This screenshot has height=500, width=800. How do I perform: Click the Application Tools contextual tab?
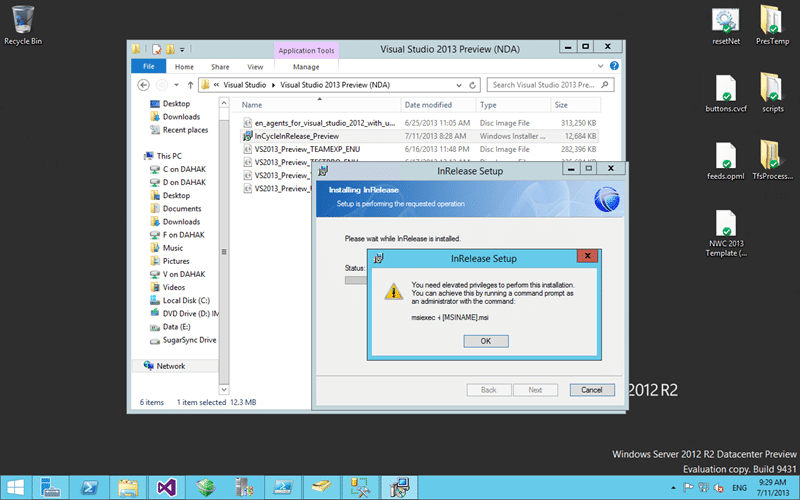coord(306,51)
